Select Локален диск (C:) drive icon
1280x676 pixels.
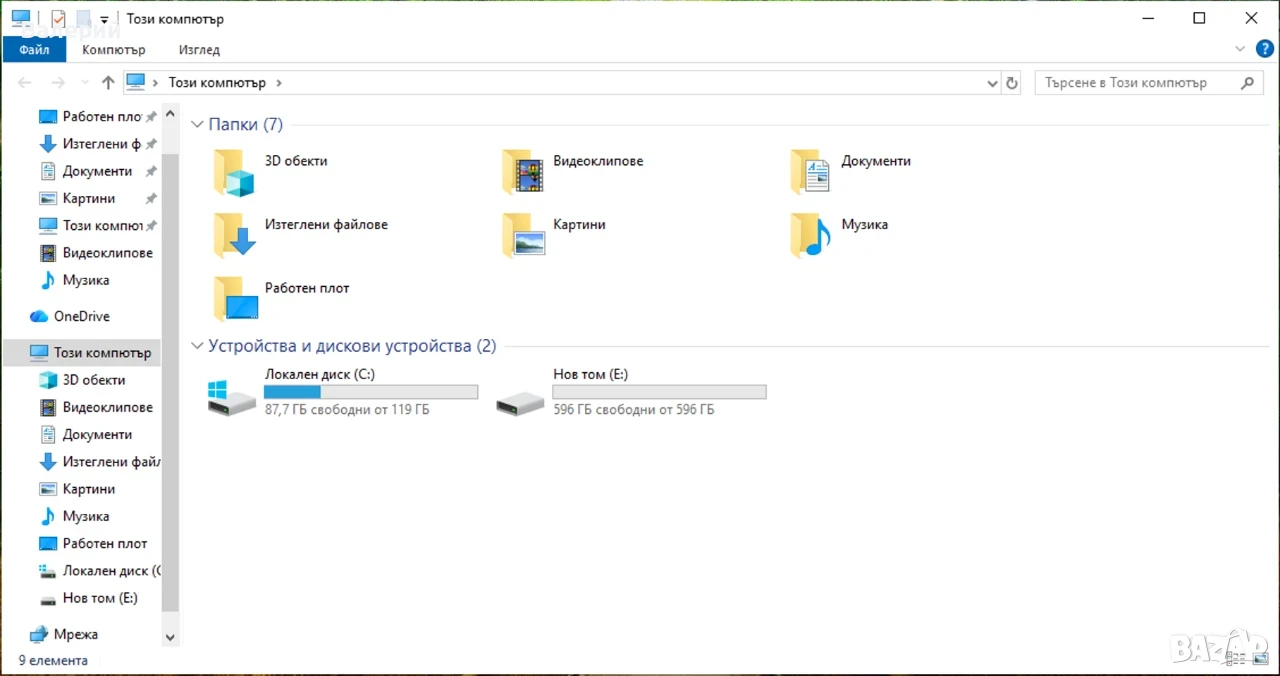[x=231, y=397]
